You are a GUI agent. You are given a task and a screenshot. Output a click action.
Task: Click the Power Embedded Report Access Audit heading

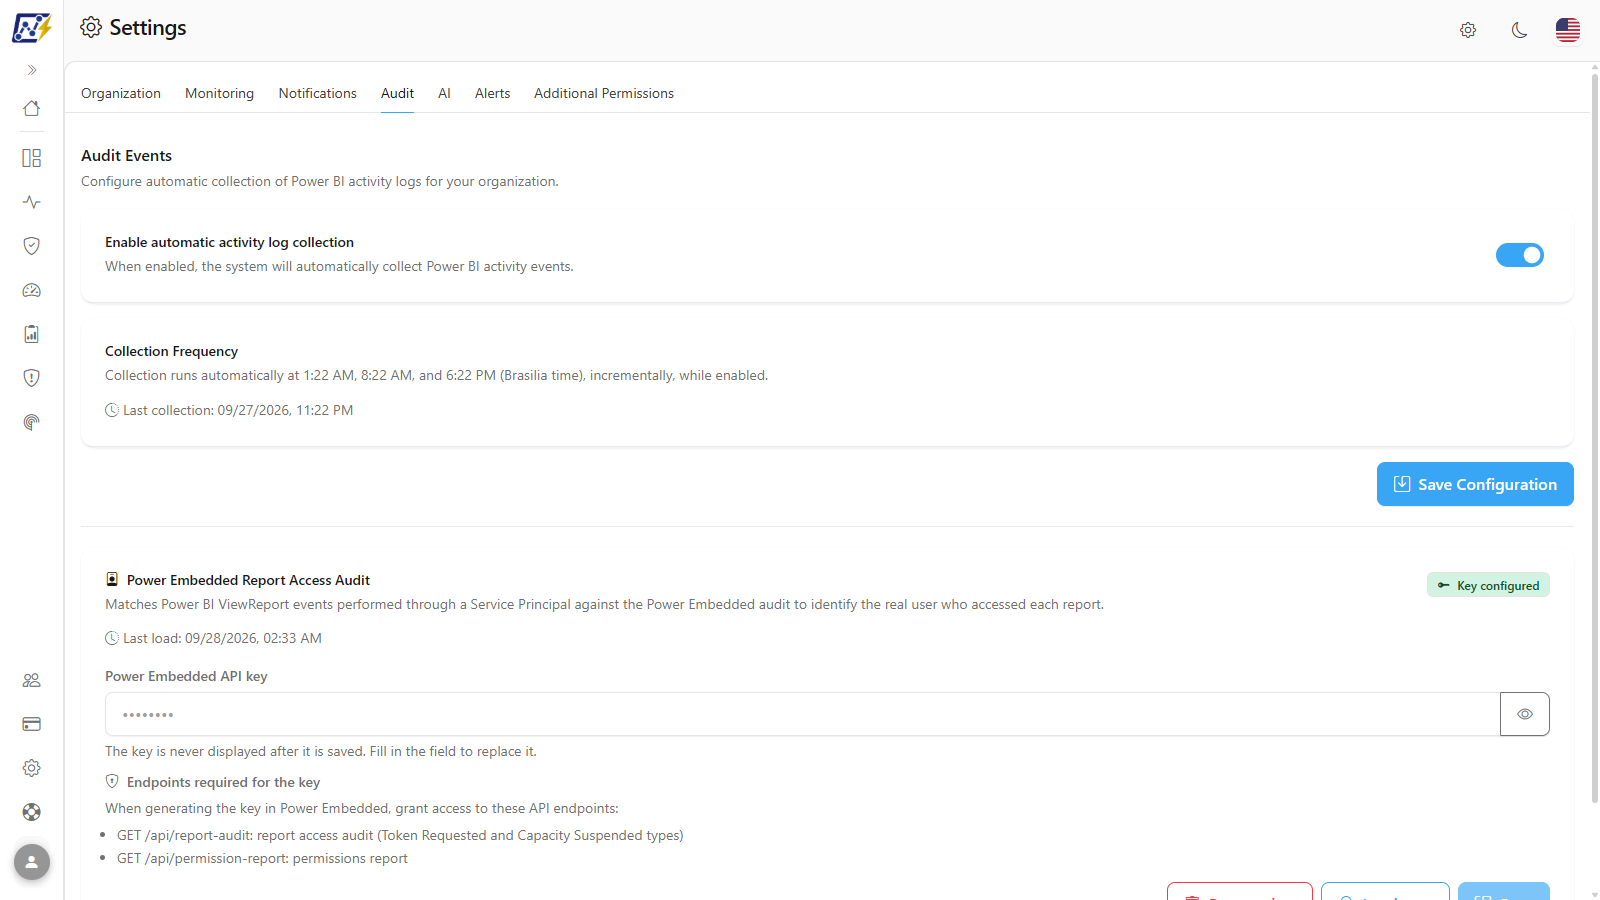(x=248, y=580)
